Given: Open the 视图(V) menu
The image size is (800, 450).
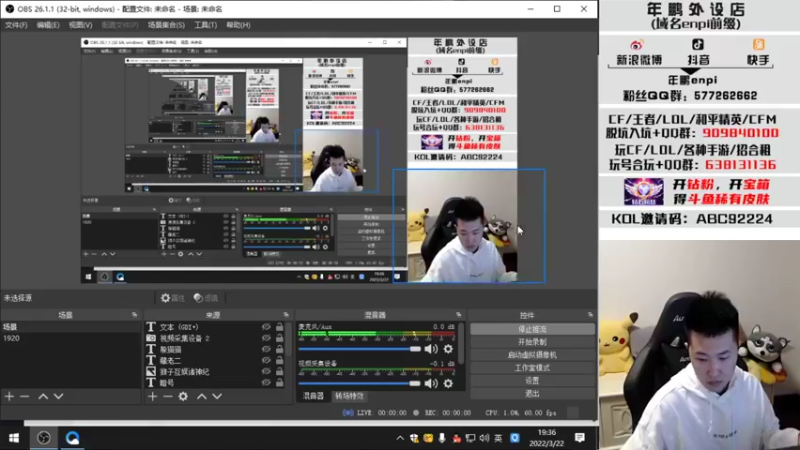Looking at the screenshot, I should [x=80, y=25].
